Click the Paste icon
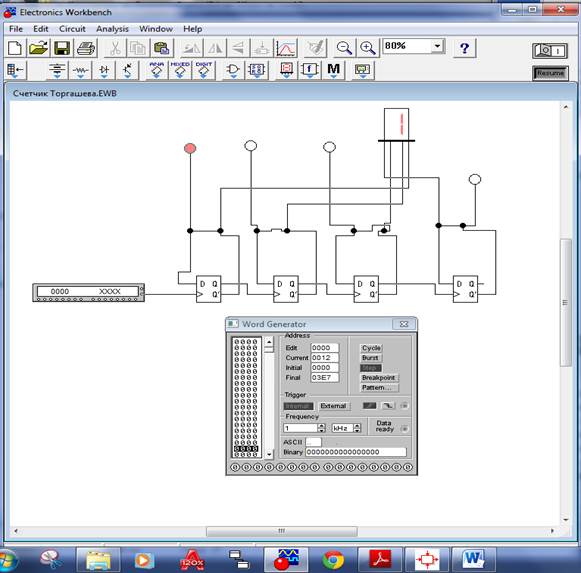 pos(161,48)
